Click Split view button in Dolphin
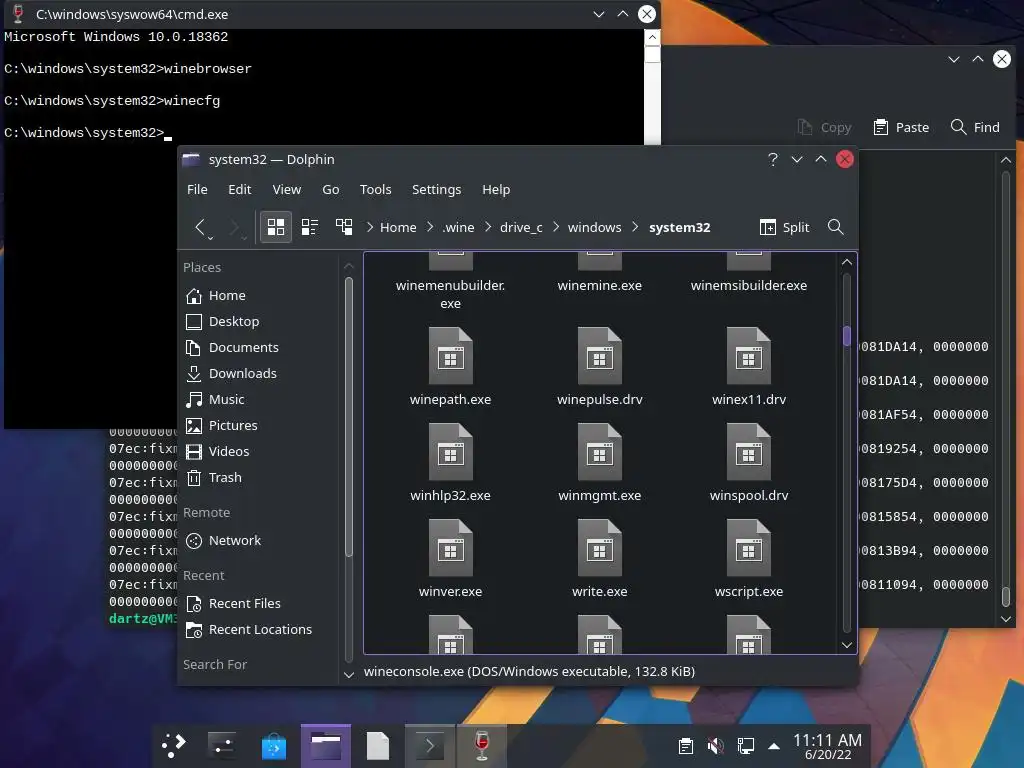Screen dimensions: 1024x768 pos(784,227)
